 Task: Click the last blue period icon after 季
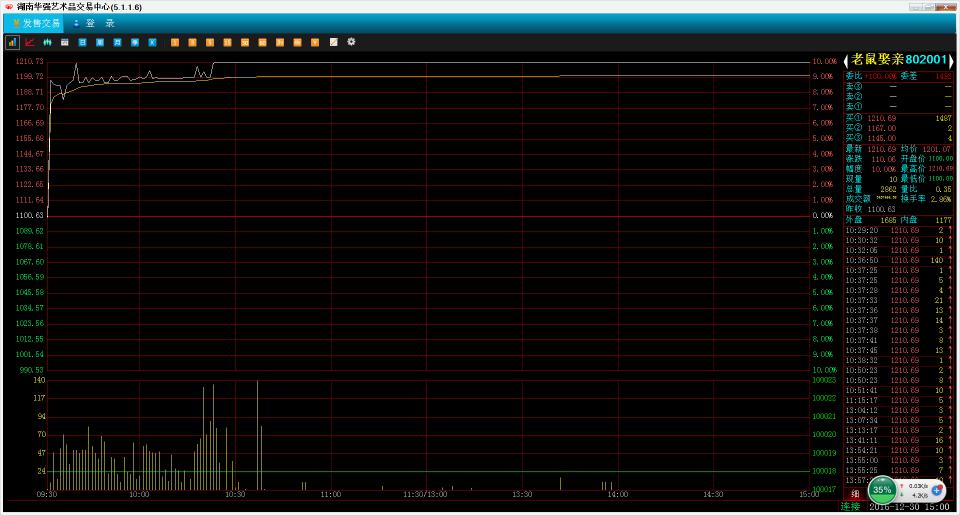pyautogui.click(x=152, y=42)
